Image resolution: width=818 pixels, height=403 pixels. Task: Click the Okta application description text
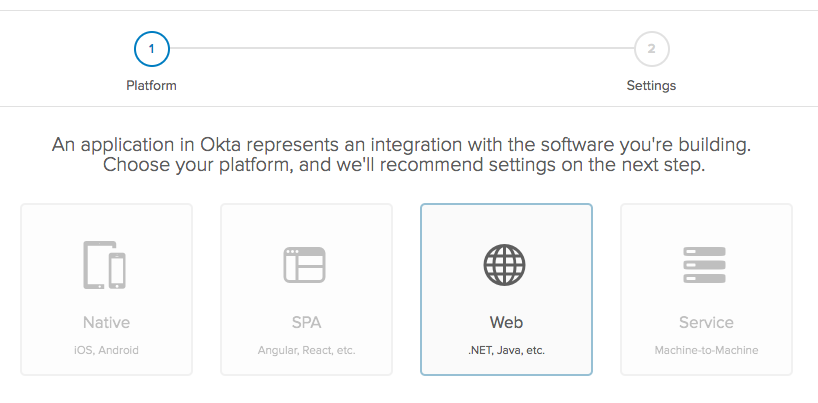click(401, 145)
